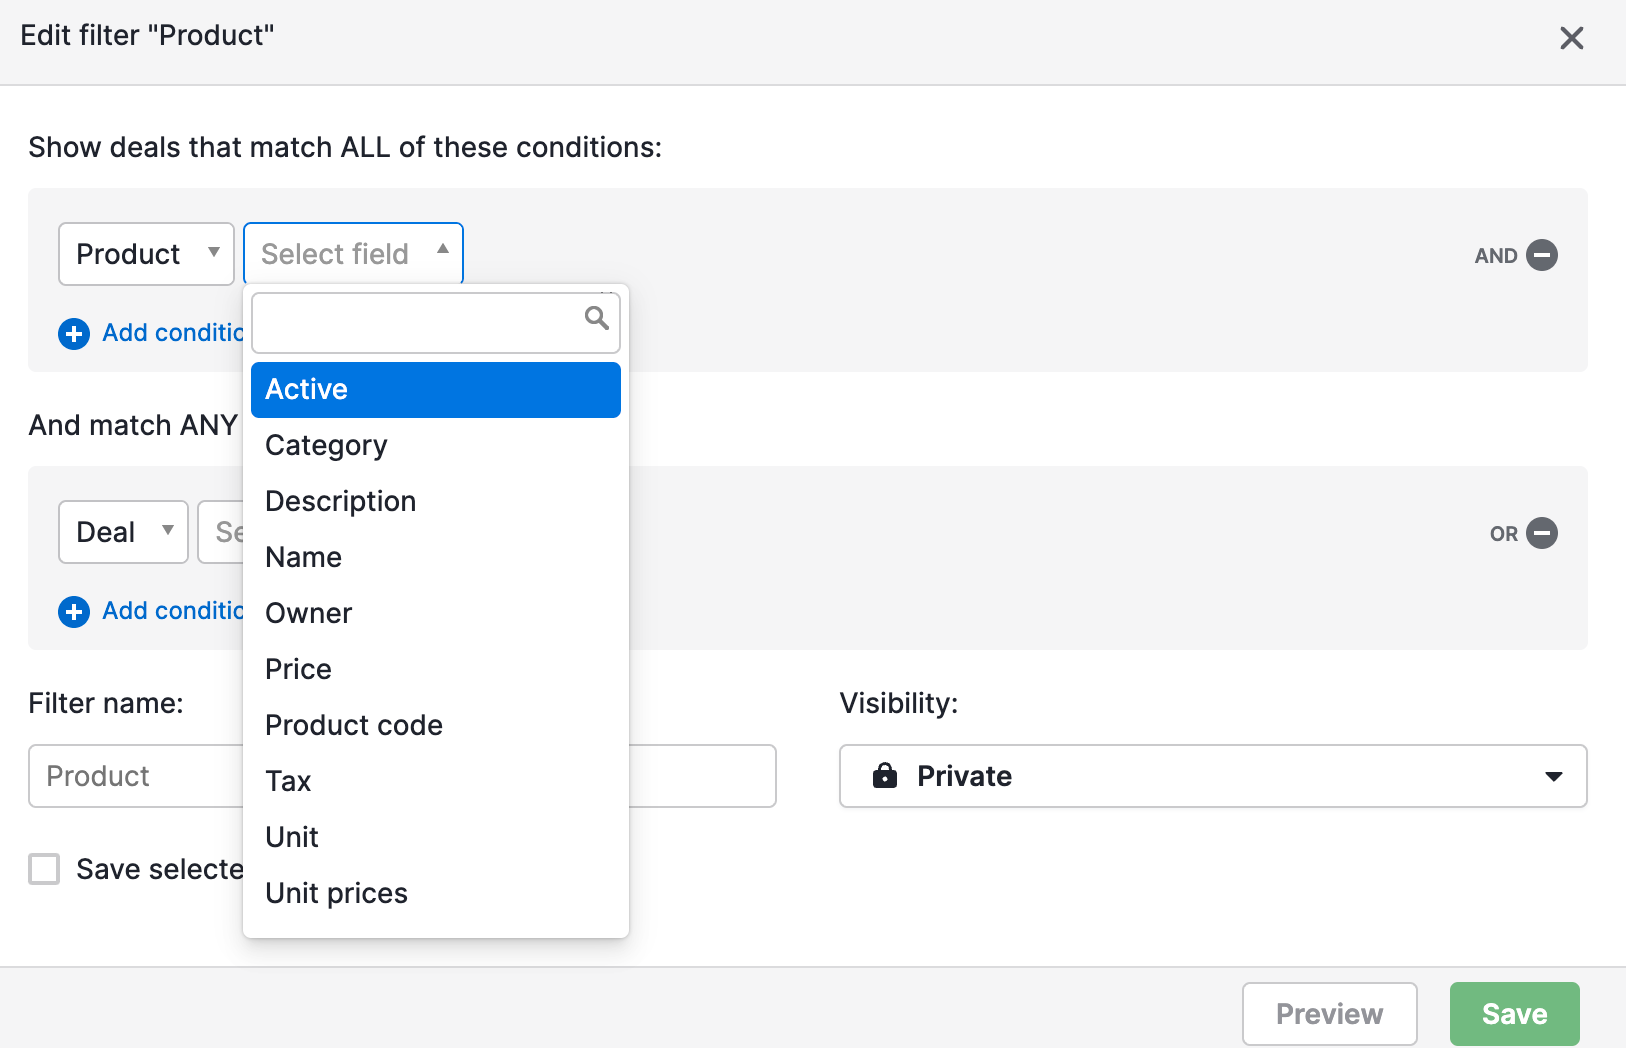Click the Save button

(x=1514, y=1013)
